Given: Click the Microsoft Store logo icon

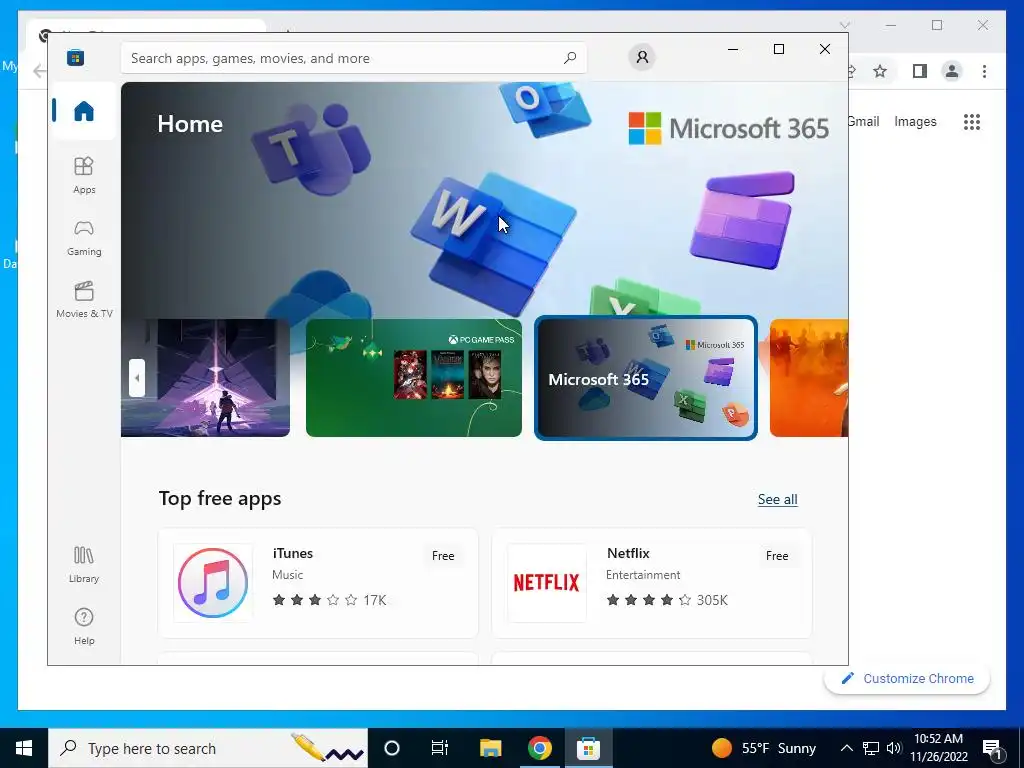Looking at the screenshot, I should pos(75,57).
